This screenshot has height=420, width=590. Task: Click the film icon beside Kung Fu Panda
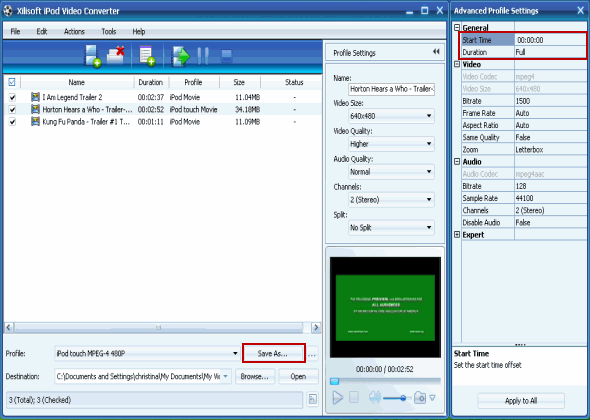[35, 121]
